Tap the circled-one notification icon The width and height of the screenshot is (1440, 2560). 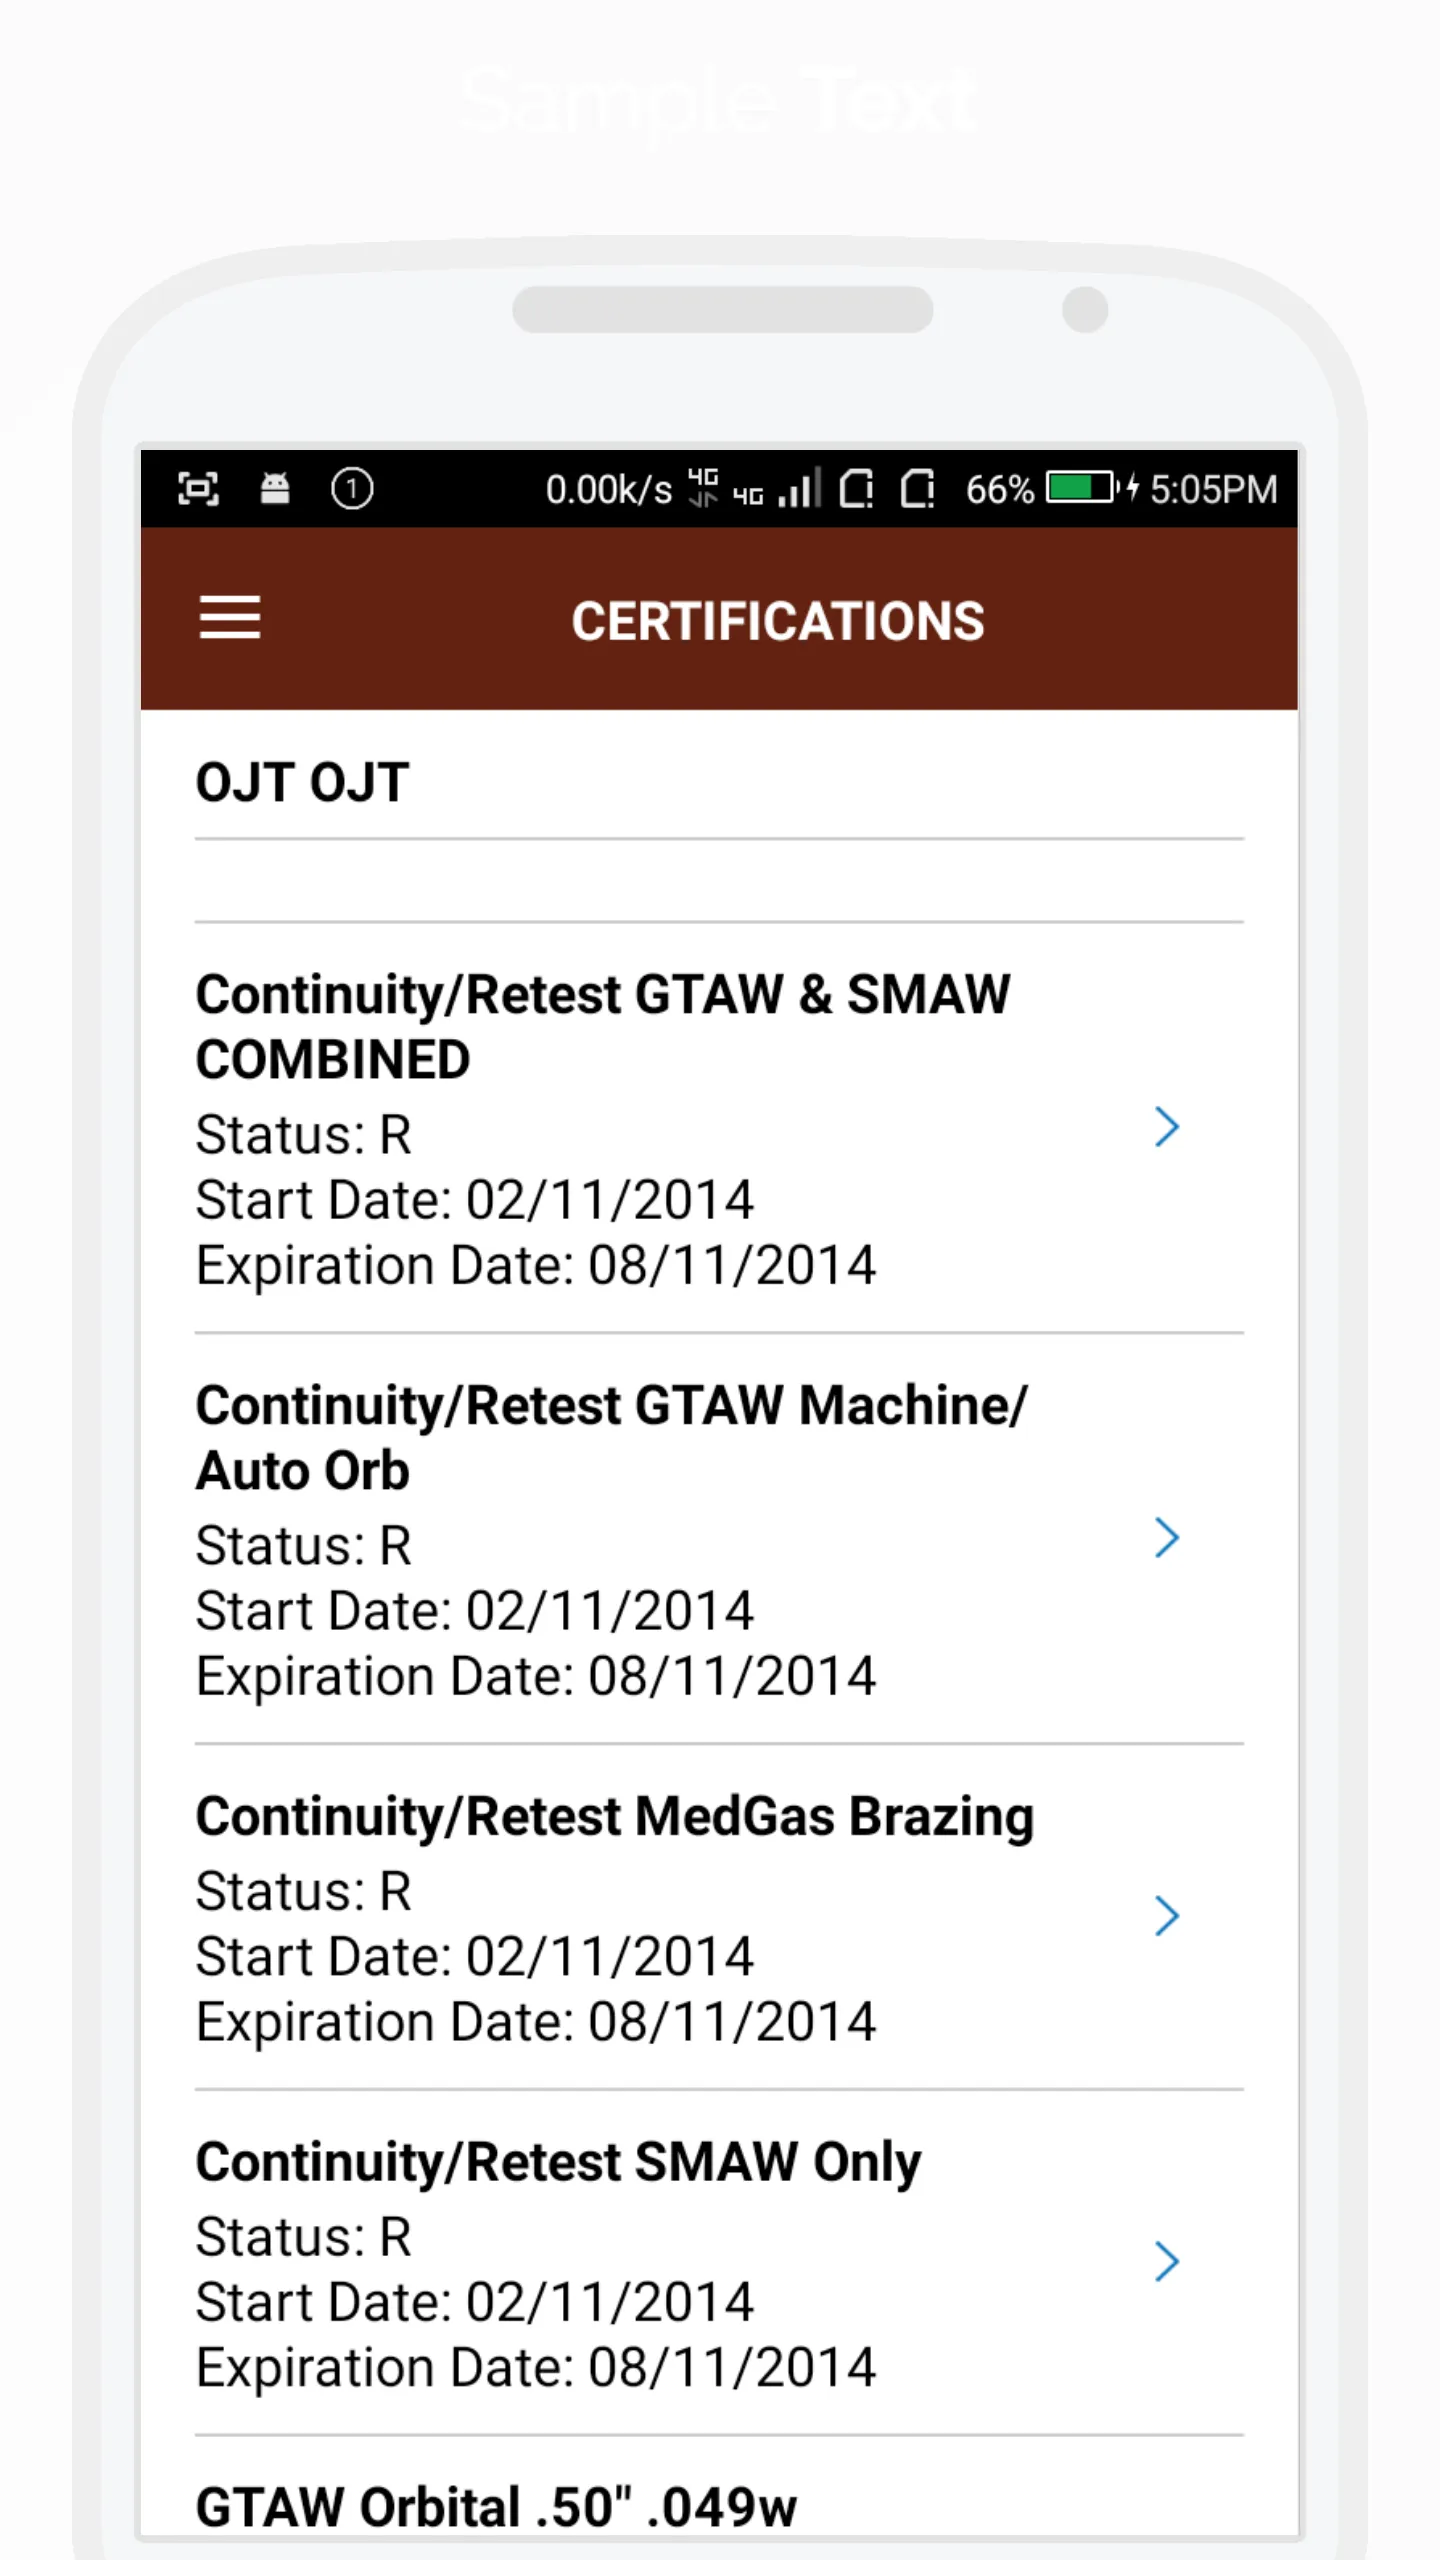[352, 489]
